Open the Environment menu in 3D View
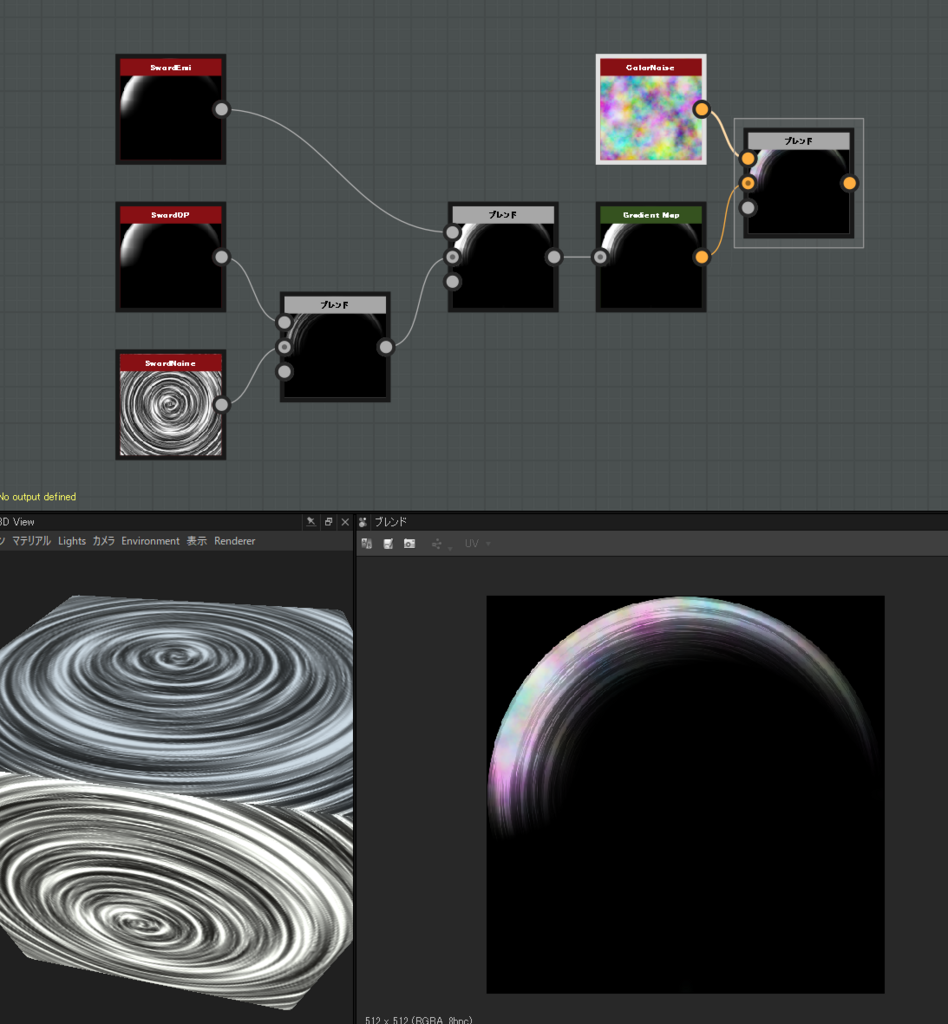 tap(150, 541)
